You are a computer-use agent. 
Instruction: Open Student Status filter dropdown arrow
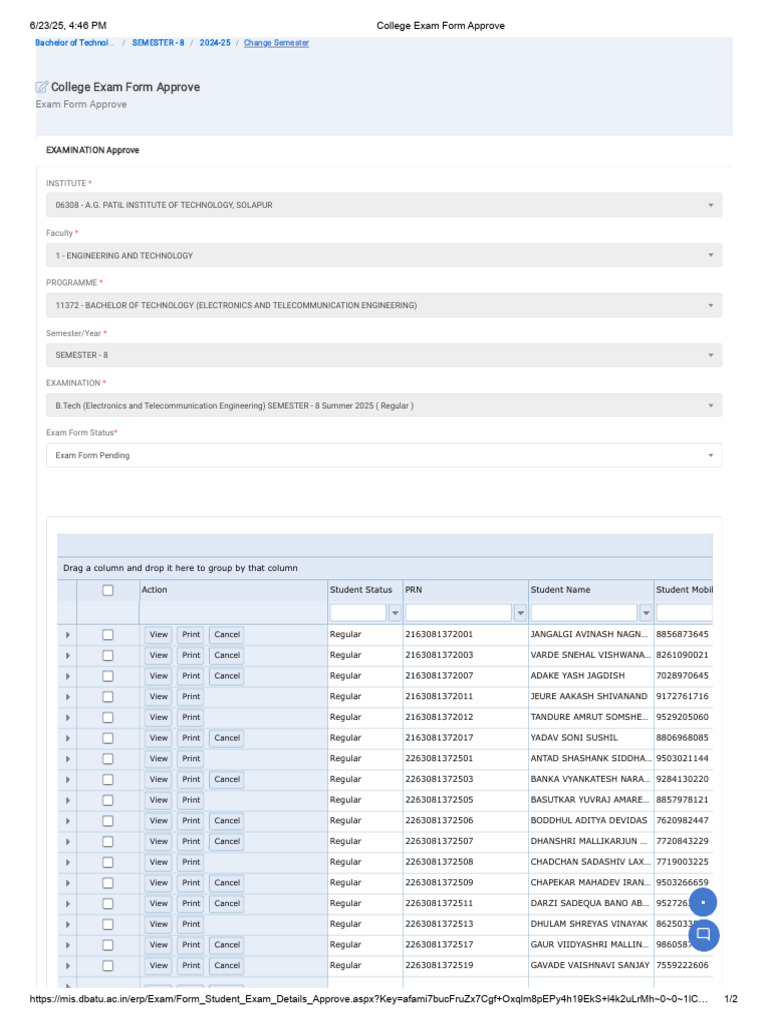pos(394,613)
